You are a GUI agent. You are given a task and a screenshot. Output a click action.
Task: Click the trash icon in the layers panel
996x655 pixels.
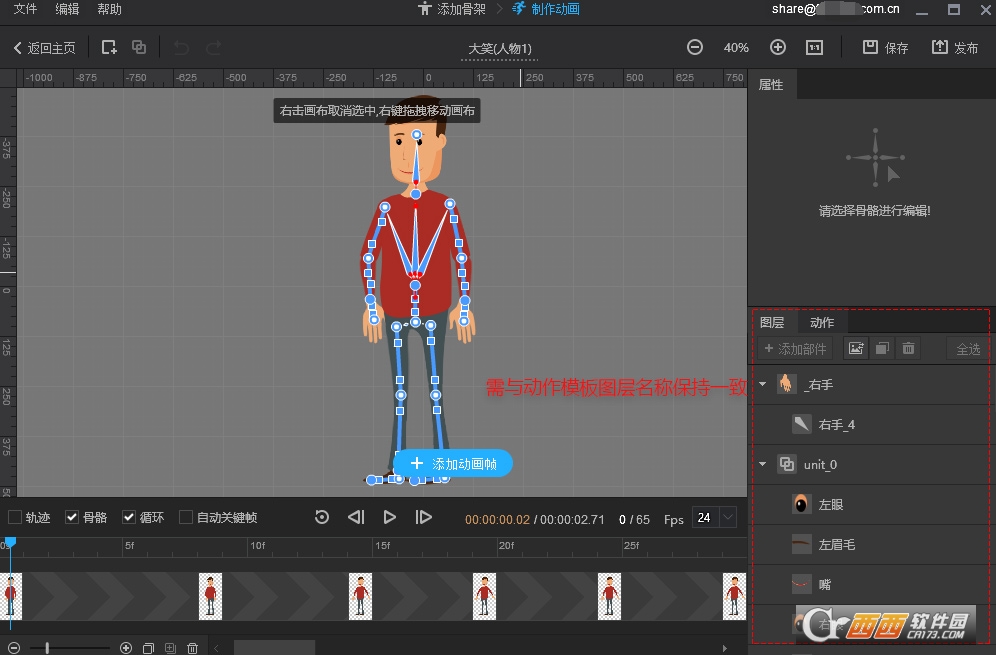pyautogui.click(x=908, y=348)
